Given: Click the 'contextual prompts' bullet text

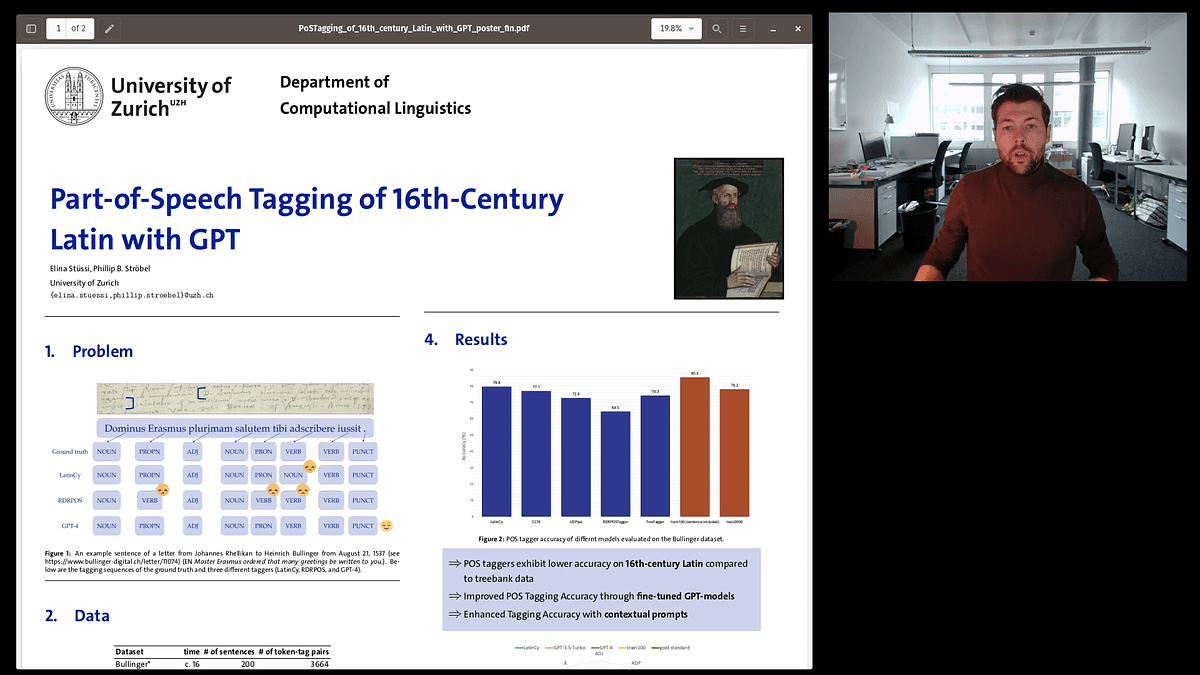Looking at the screenshot, I should (x=646, y=614).
